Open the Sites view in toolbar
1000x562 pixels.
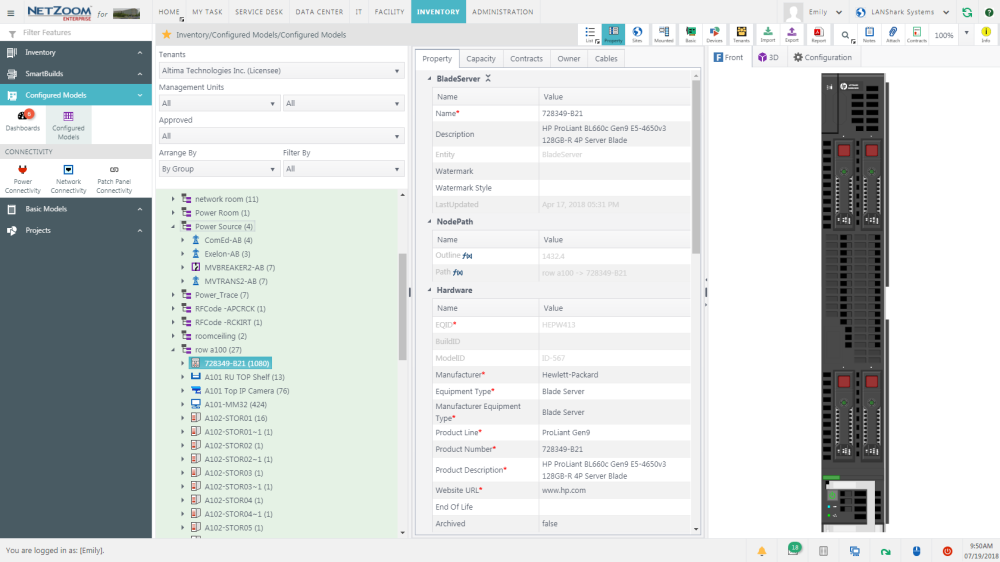[x=638, y=35]
